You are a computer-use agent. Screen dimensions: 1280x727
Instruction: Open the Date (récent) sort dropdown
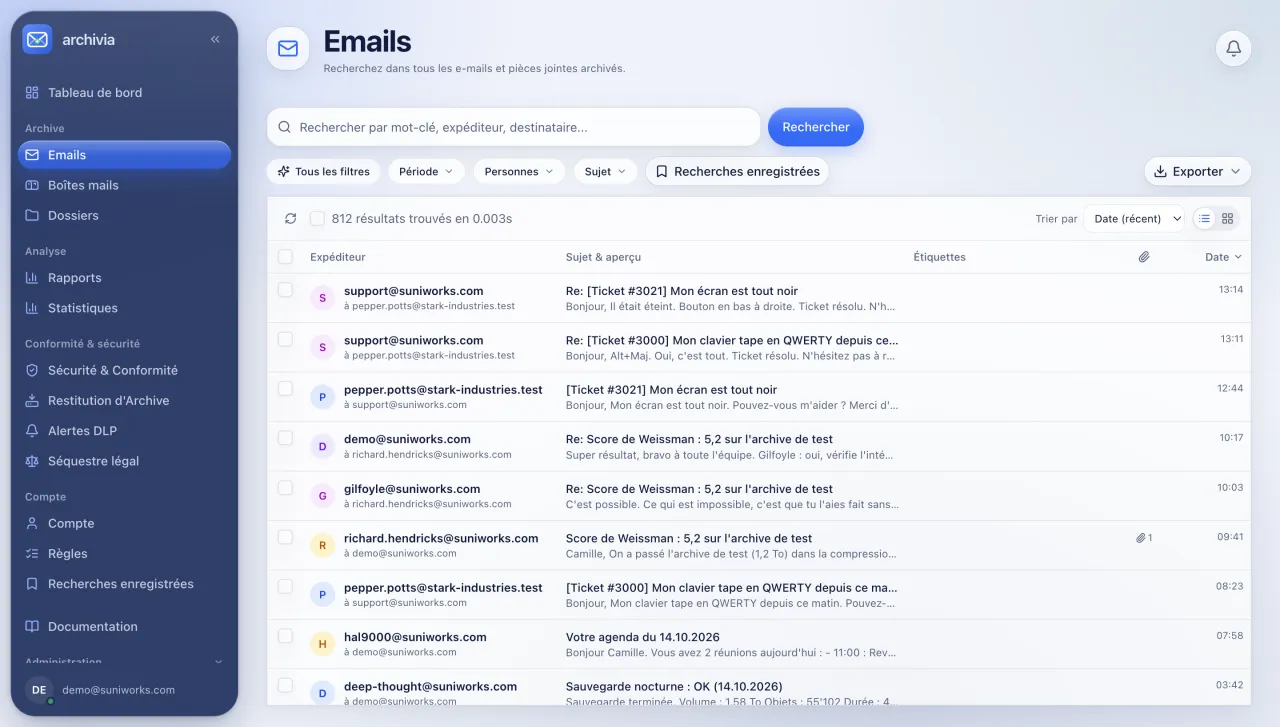click(1134, 218)
